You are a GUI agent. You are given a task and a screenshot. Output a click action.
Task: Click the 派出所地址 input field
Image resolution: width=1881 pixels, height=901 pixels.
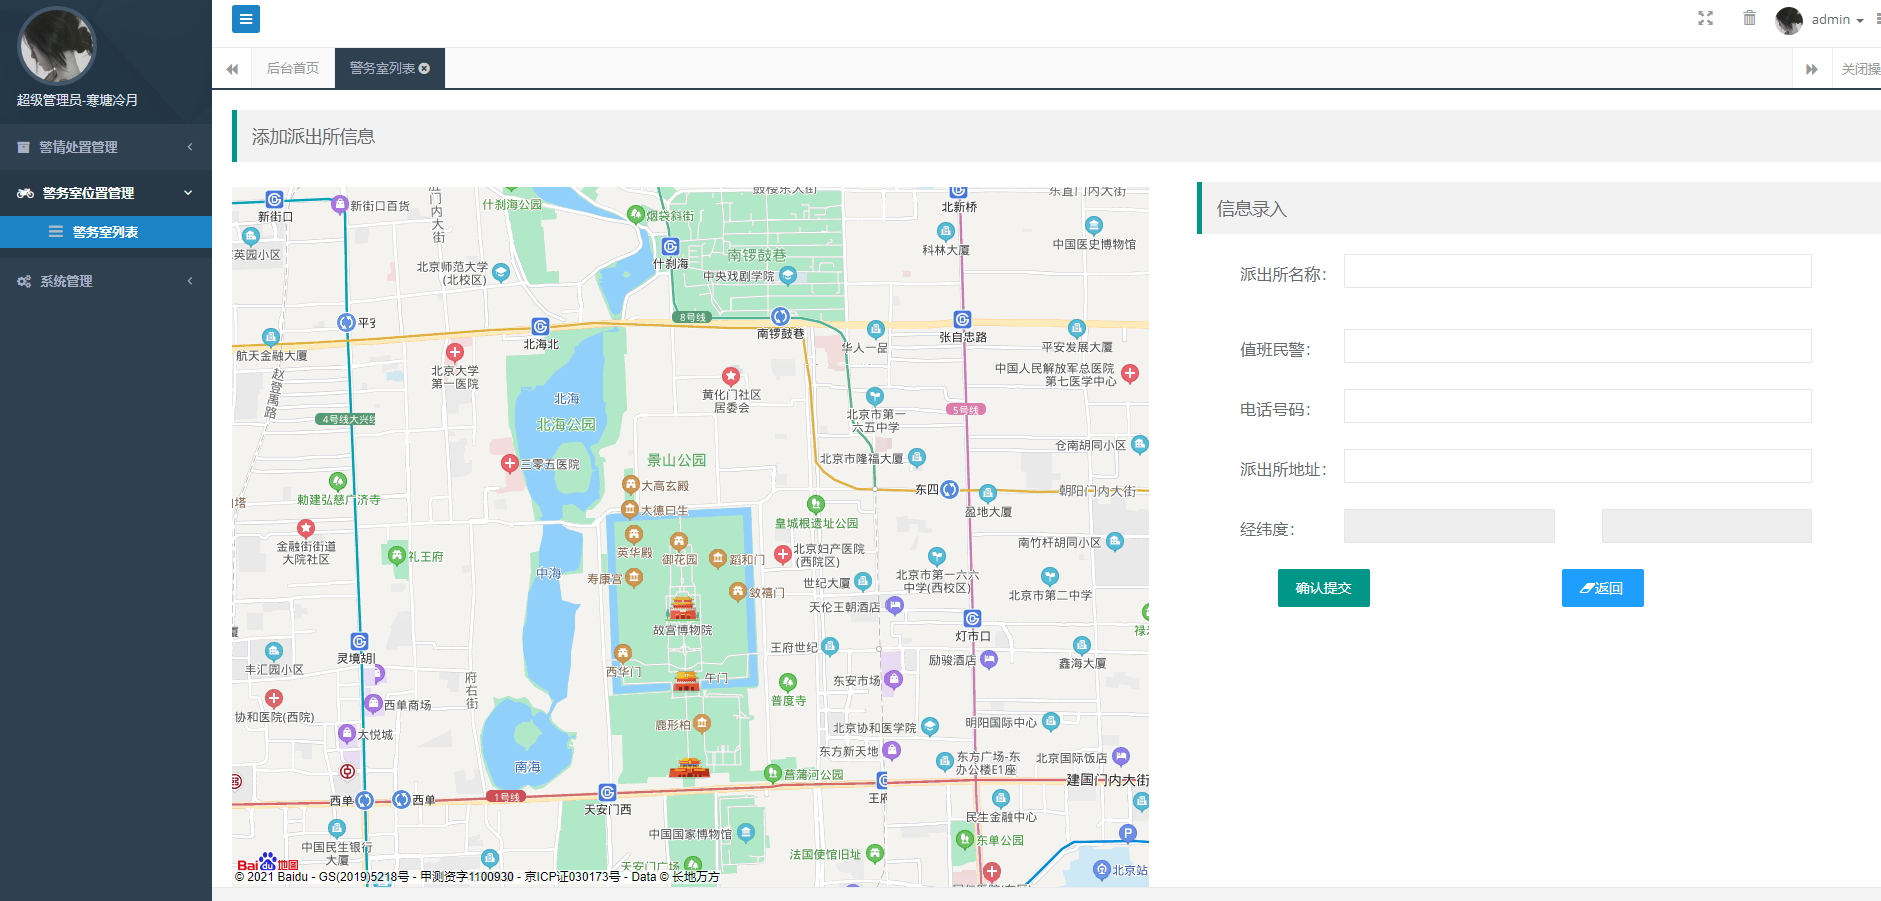click(1577, 466)
